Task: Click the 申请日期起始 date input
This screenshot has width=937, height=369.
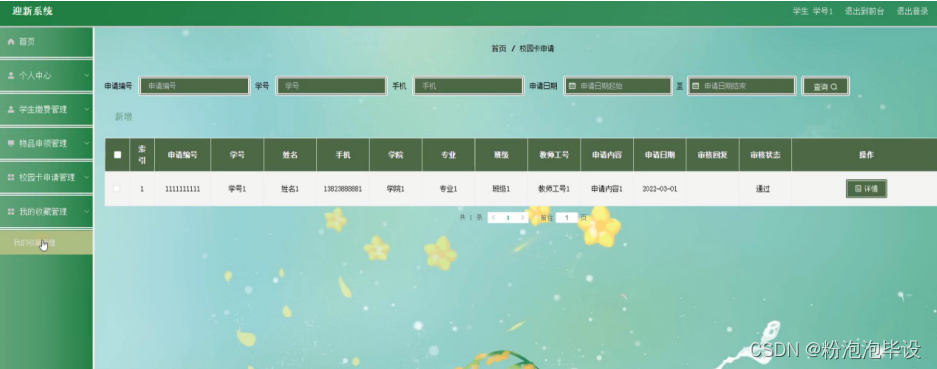Action: 618,86
